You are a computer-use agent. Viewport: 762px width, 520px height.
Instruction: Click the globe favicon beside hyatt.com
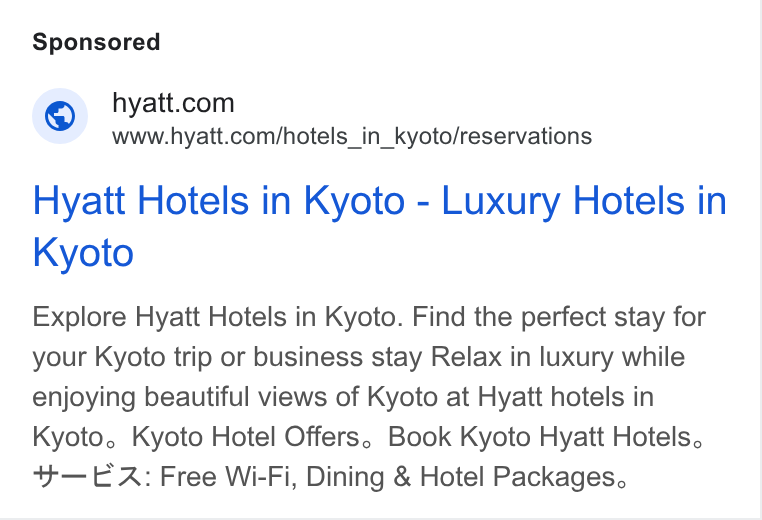pyautogui.click(x=60, y=116)
